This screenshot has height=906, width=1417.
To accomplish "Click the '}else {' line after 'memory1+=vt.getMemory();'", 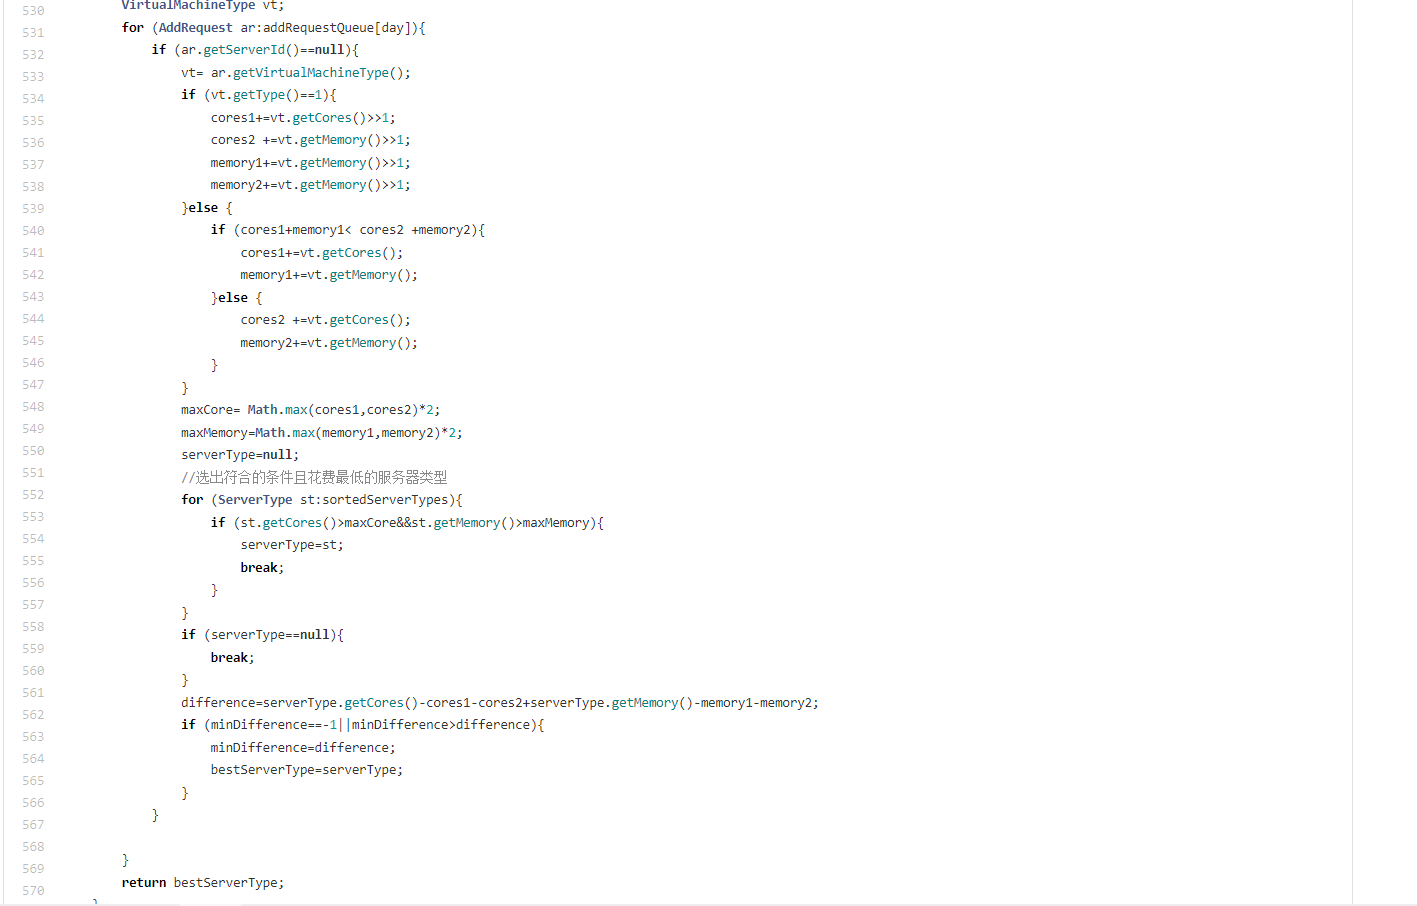I will coord(237,298).
